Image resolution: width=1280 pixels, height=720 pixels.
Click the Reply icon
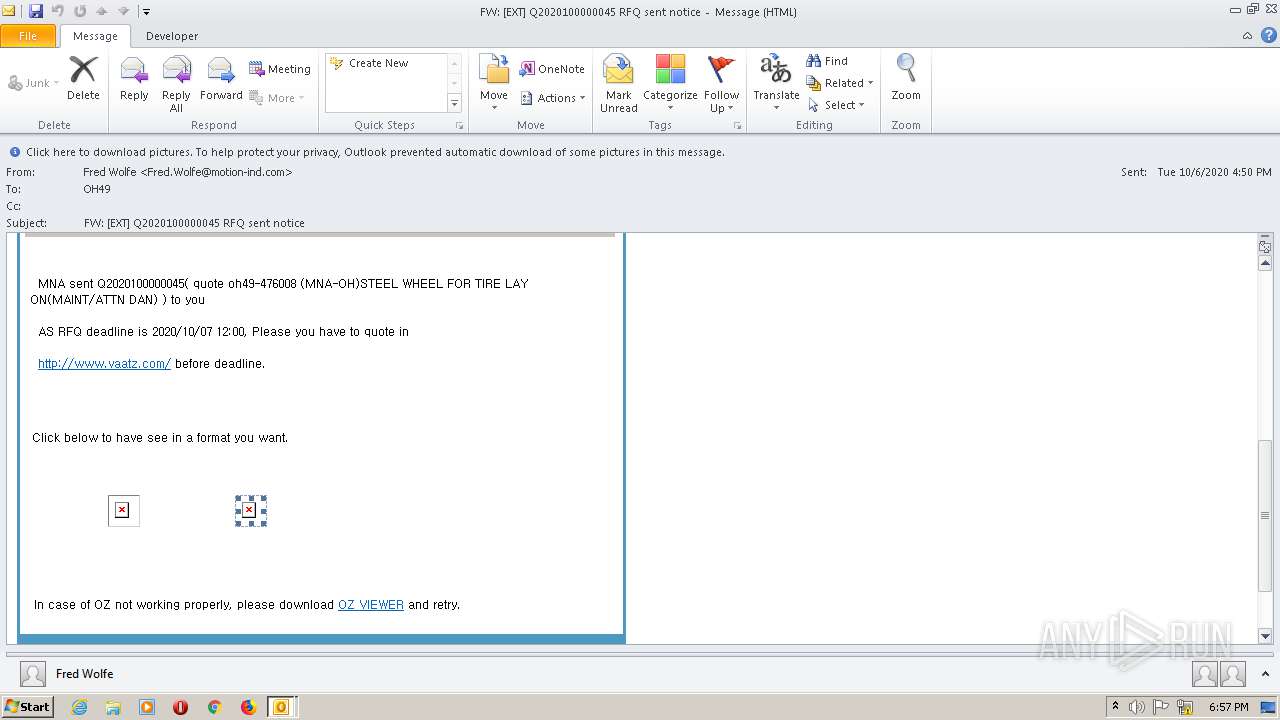click(134, 78)
